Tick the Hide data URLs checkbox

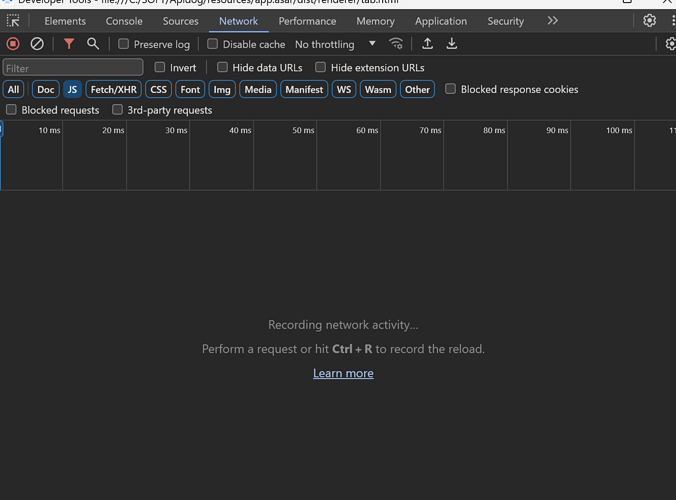click(222, 67)
